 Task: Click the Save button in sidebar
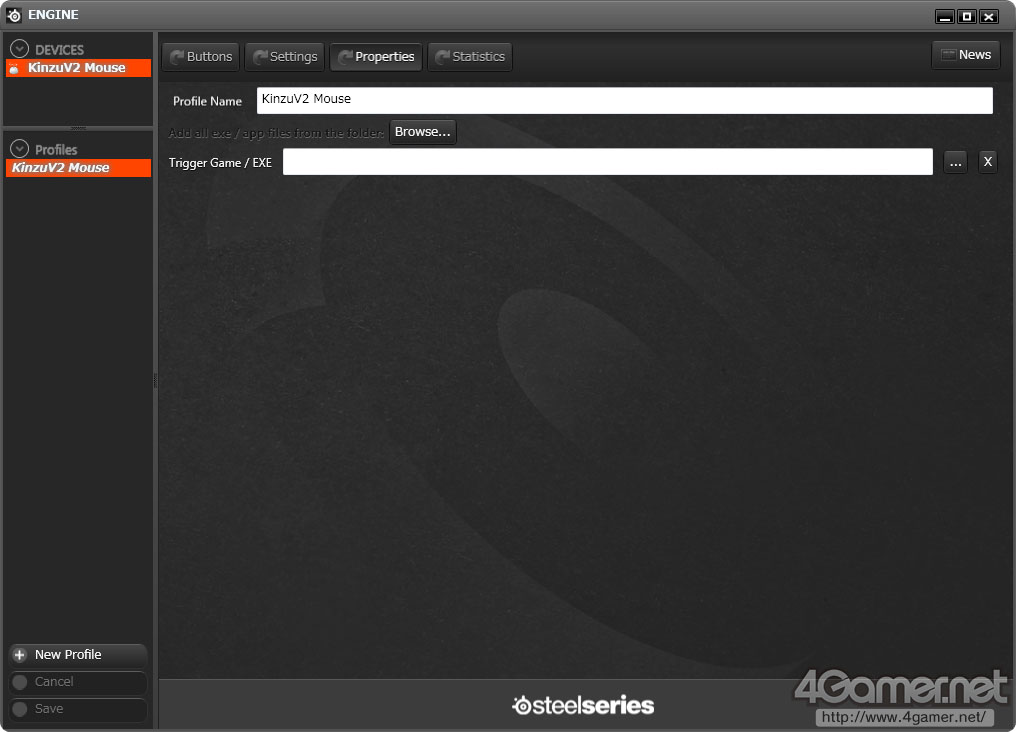click(x=78, y=709)
